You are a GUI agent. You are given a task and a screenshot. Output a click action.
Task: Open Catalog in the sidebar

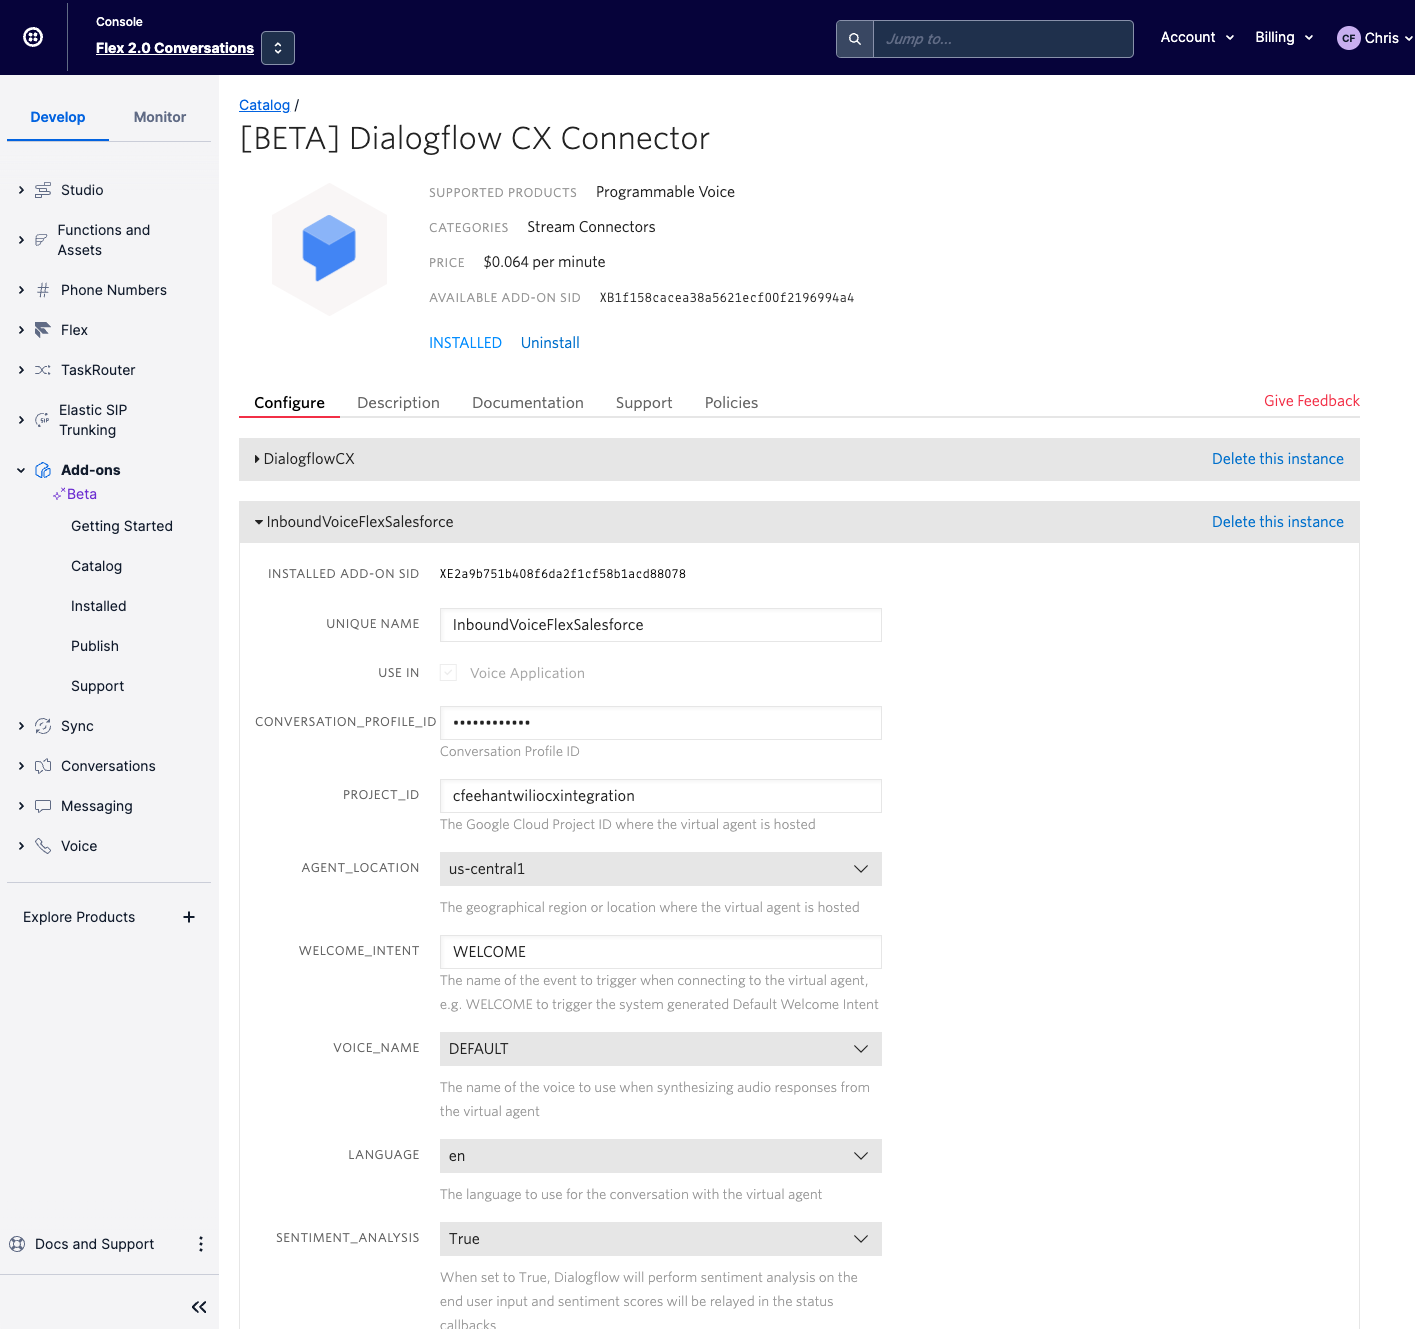click(96, 566)
